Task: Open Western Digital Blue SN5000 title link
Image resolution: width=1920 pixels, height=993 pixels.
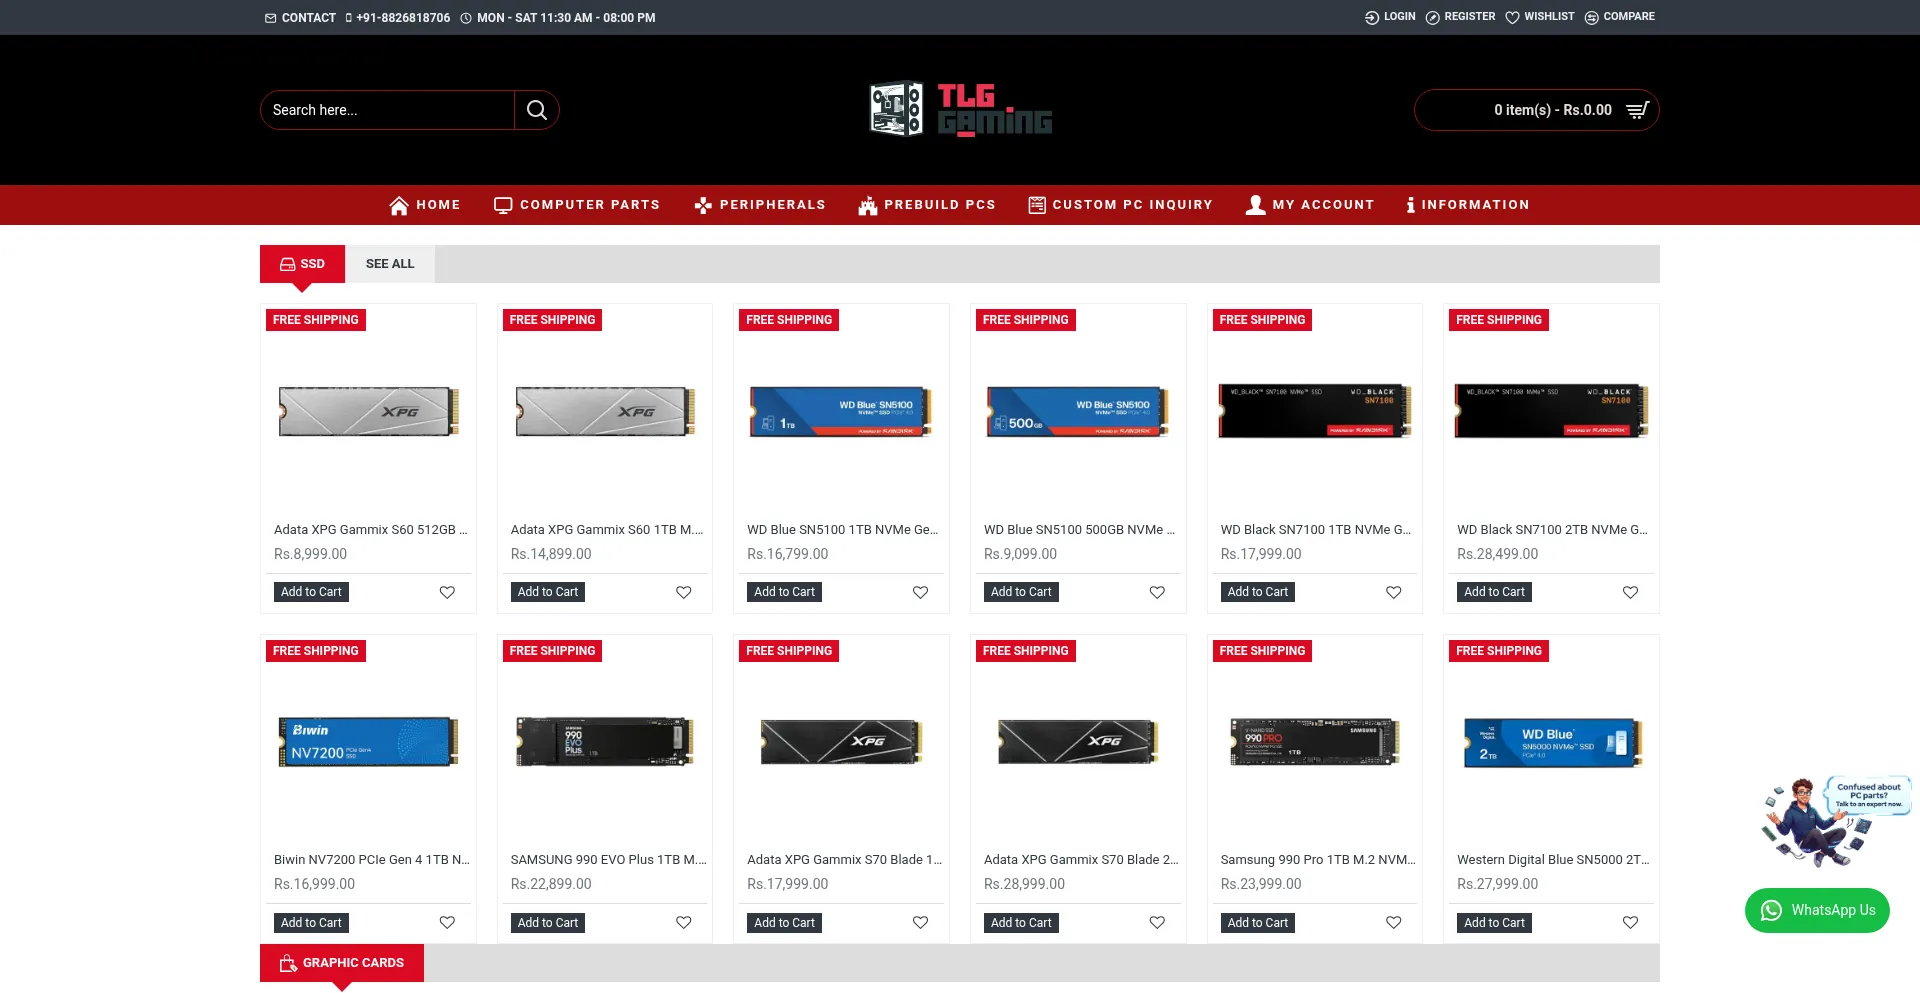Action: (x=1553, y=860)
